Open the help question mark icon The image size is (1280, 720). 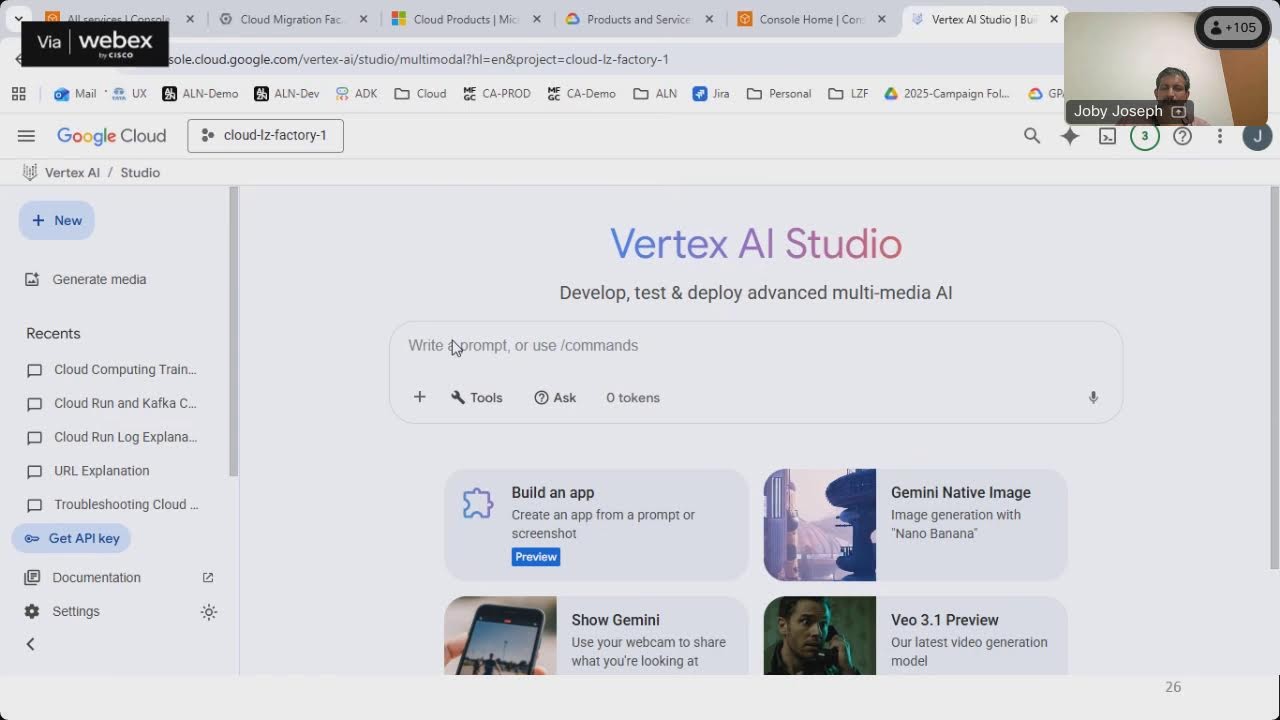coord(1182,136)
